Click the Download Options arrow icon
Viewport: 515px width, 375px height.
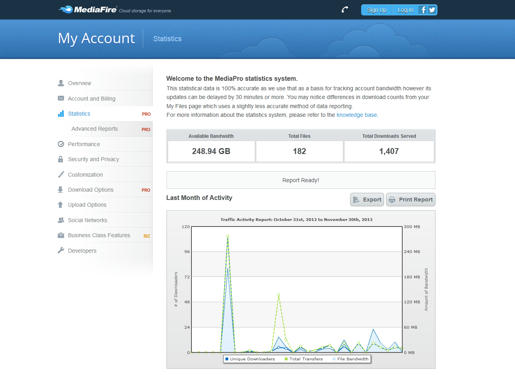point(60,190)
